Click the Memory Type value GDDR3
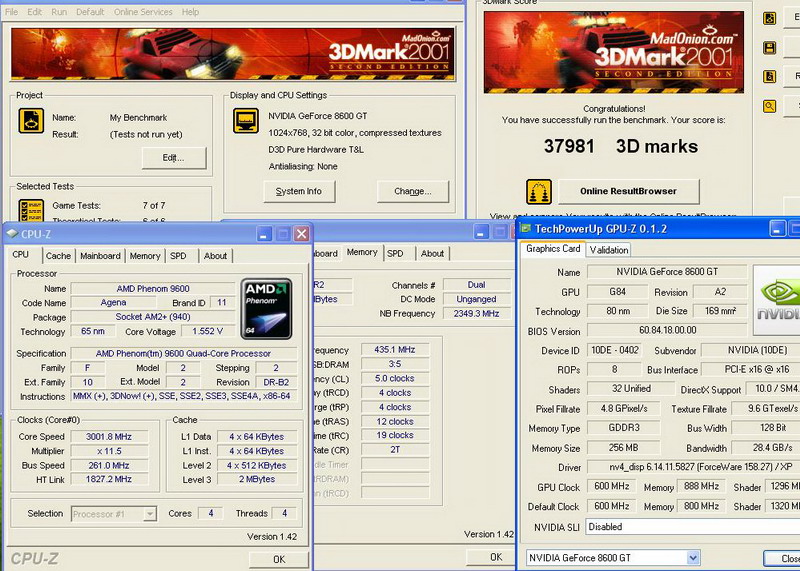 tap(623, 428)
